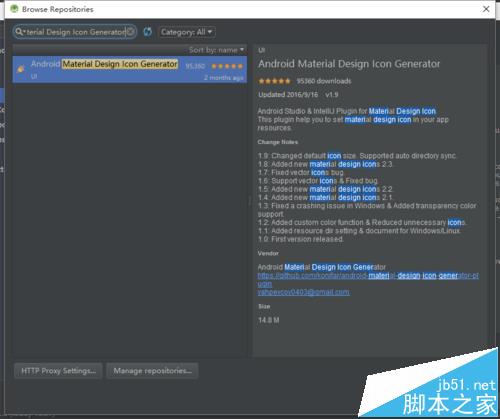Open the Category: All dropdown
500x419 pixels.
187,32
